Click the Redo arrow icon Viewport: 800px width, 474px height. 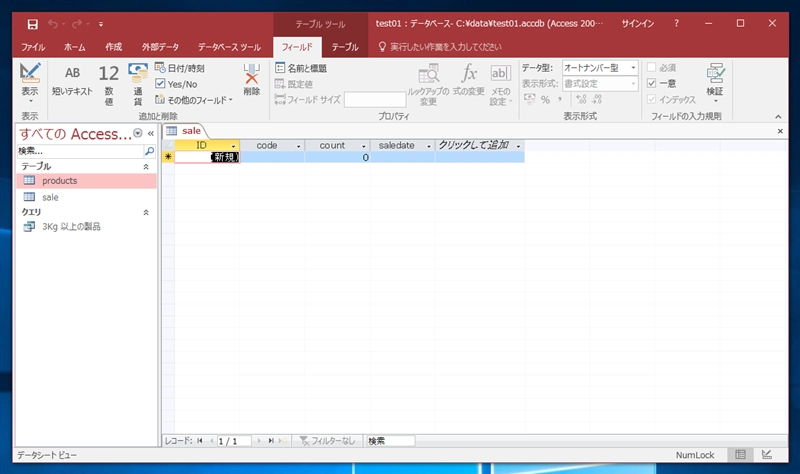pyautogui.click(x=77, y=23)
